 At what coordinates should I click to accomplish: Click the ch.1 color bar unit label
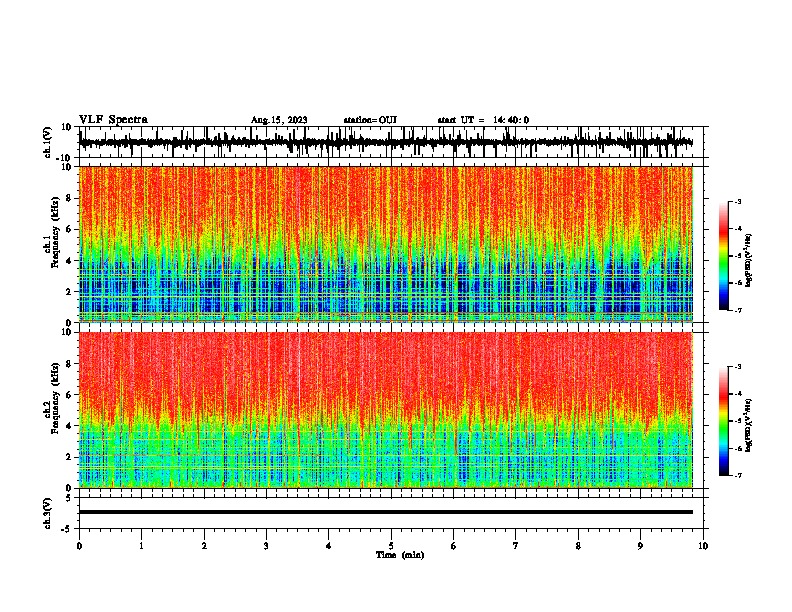(749, 260)
